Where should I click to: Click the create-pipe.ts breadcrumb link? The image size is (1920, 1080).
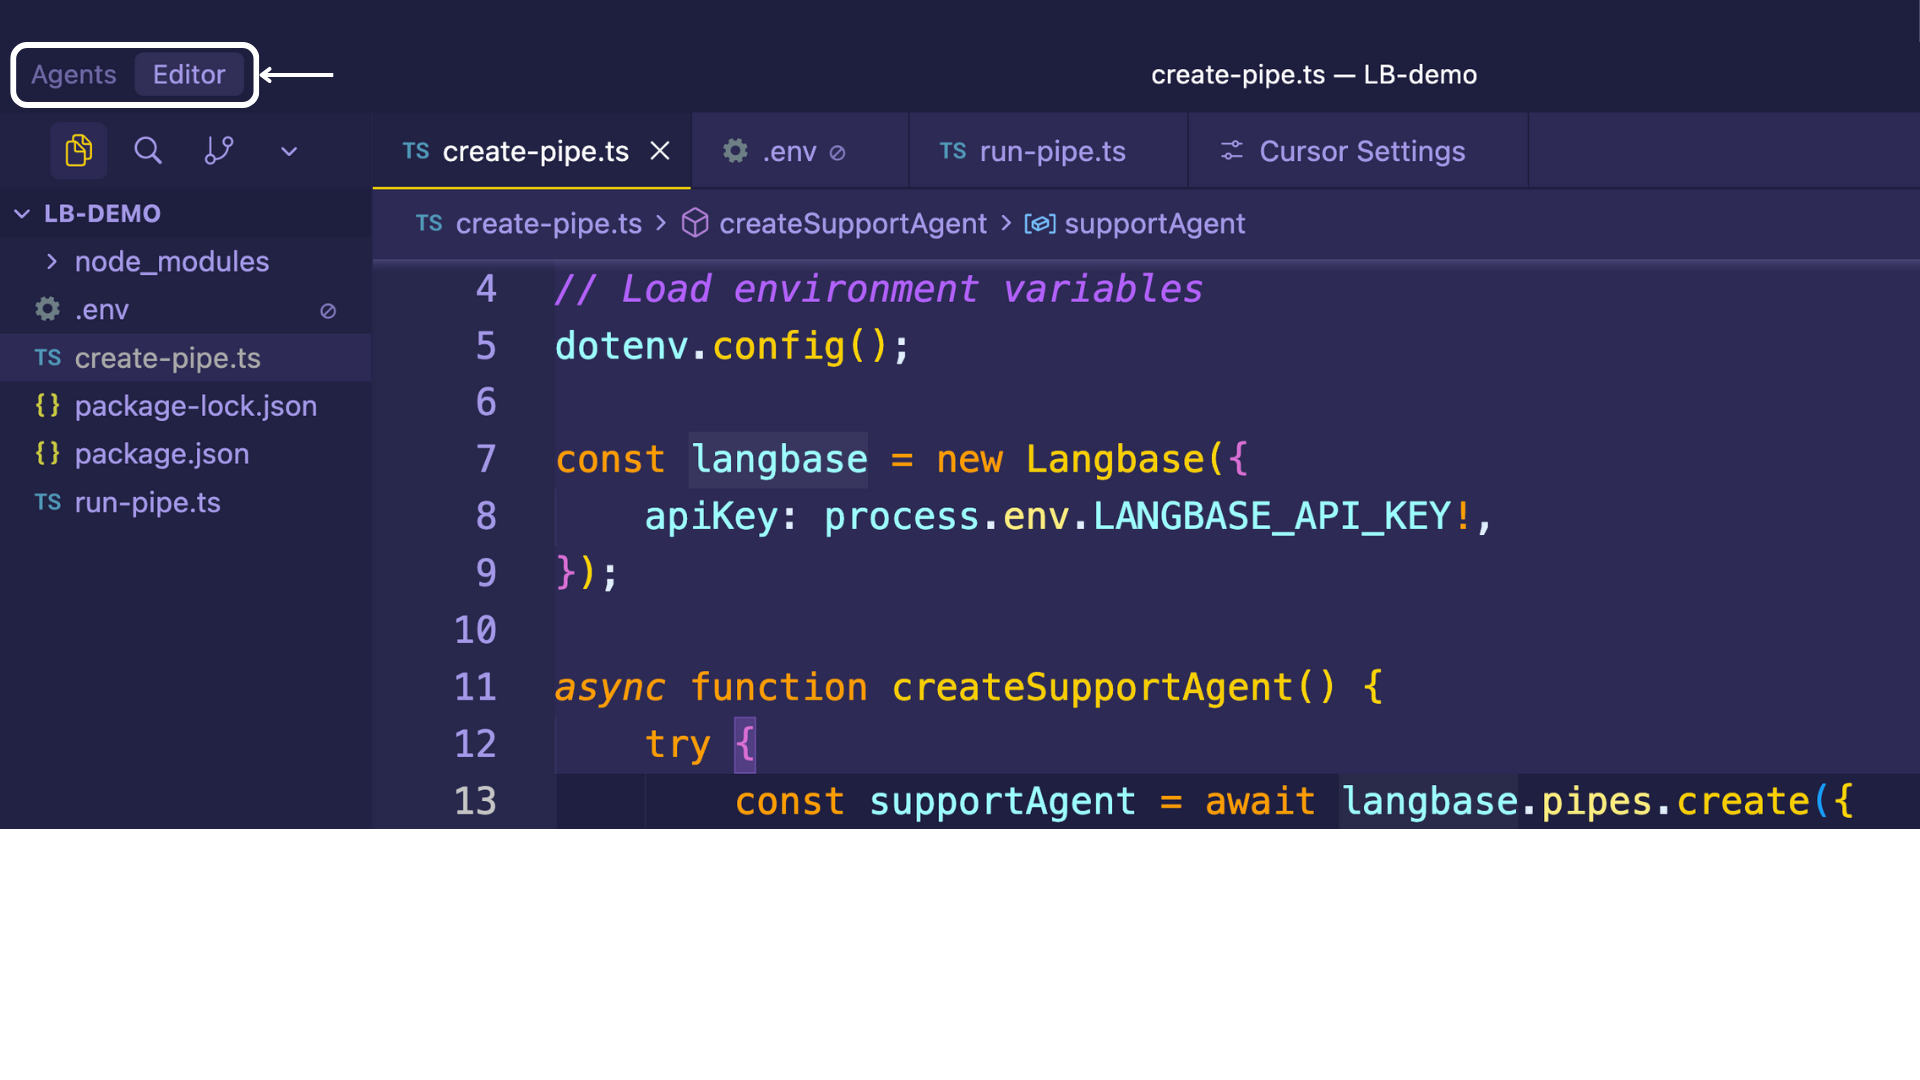[548, 223]
